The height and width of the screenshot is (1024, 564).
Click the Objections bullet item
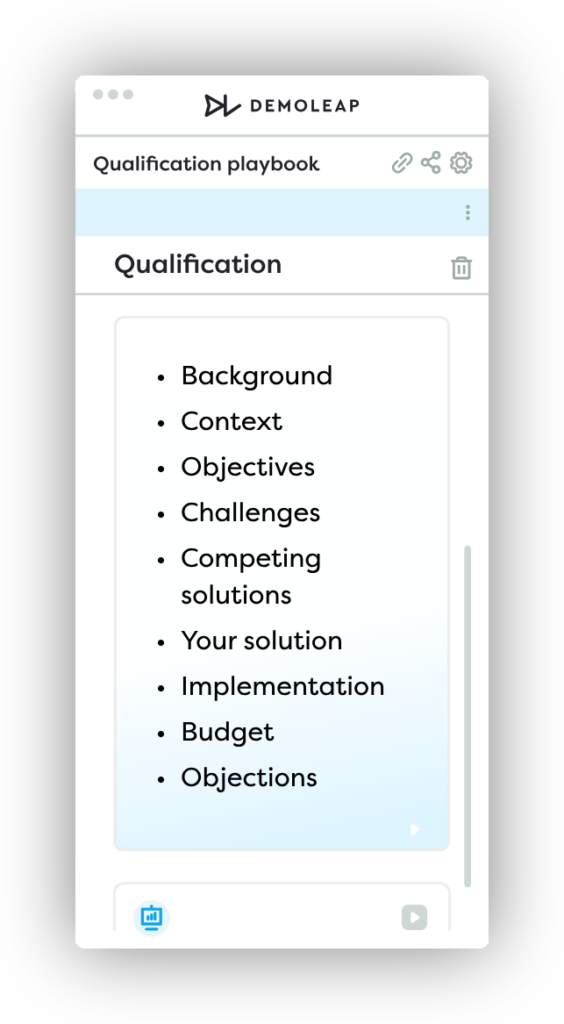(249, 778)
